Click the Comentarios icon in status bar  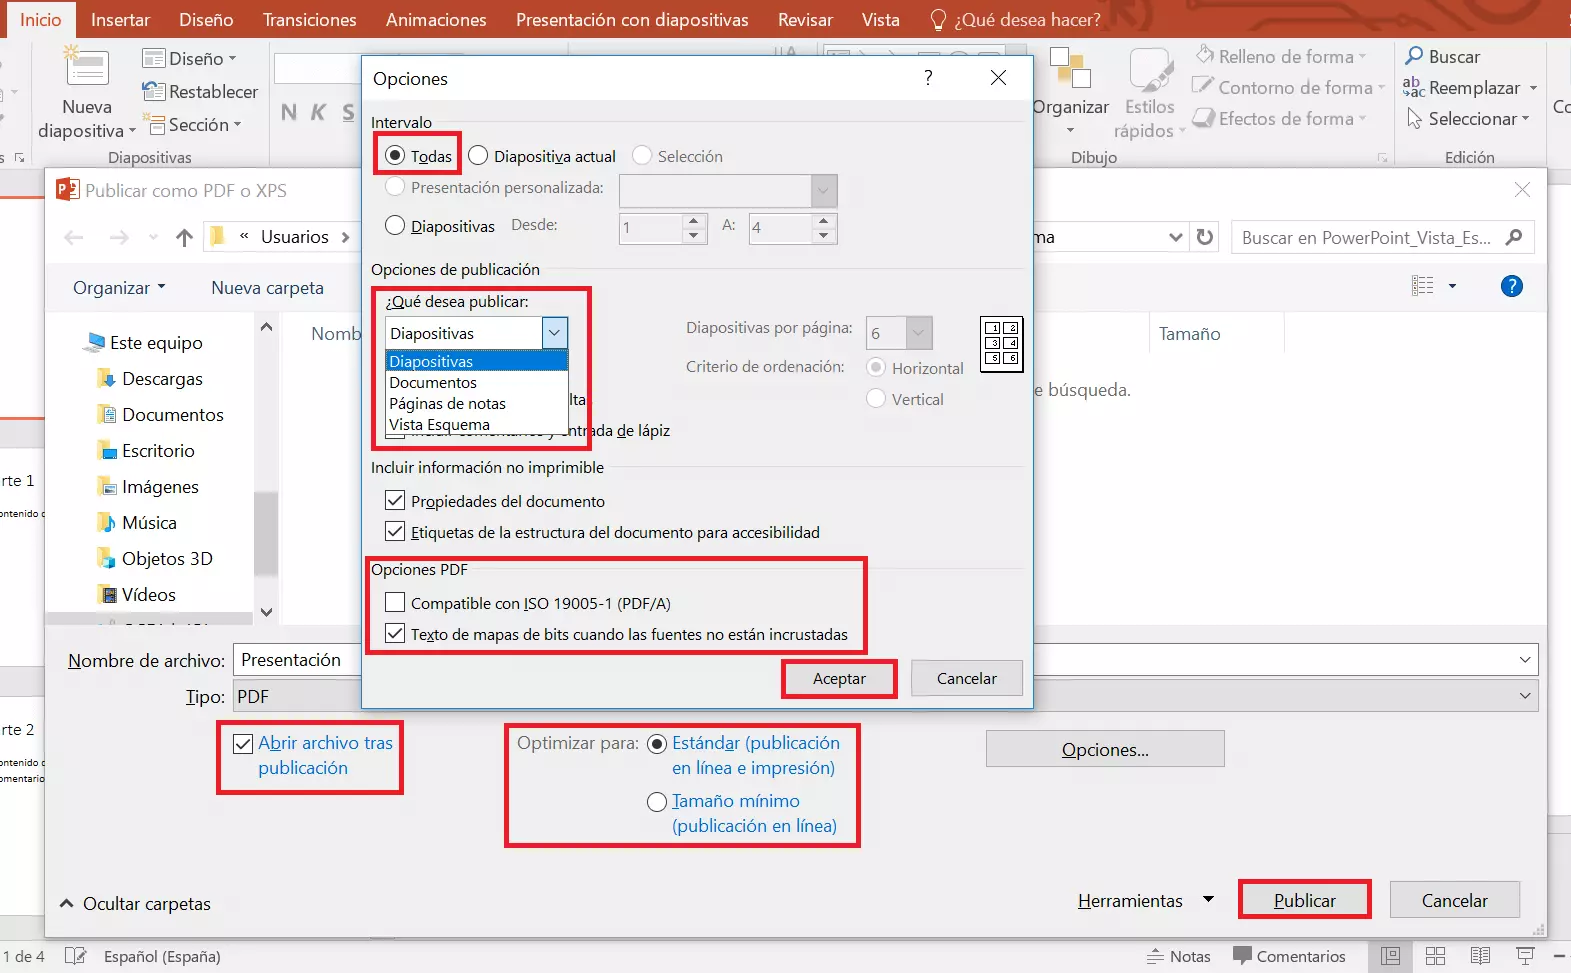[1242, 956]
